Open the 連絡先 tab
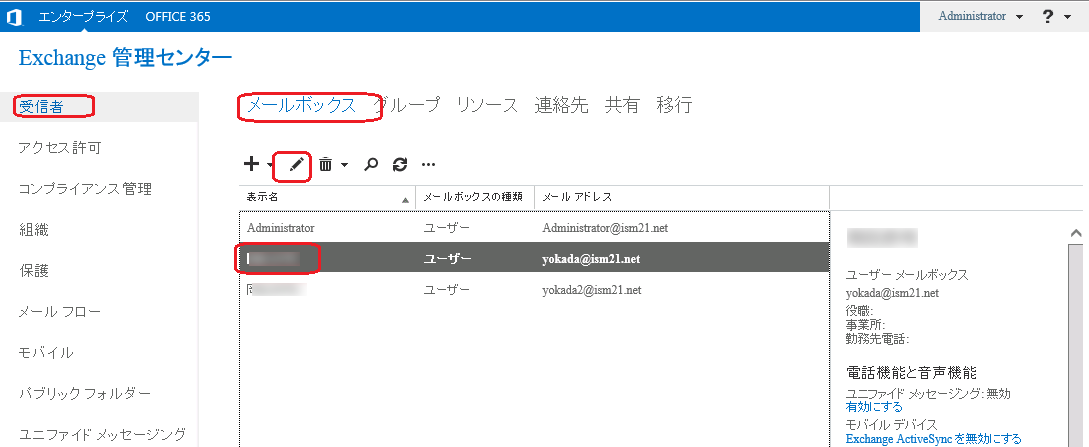This screenshot has height=447, width=1089. [x=561, y=105]
